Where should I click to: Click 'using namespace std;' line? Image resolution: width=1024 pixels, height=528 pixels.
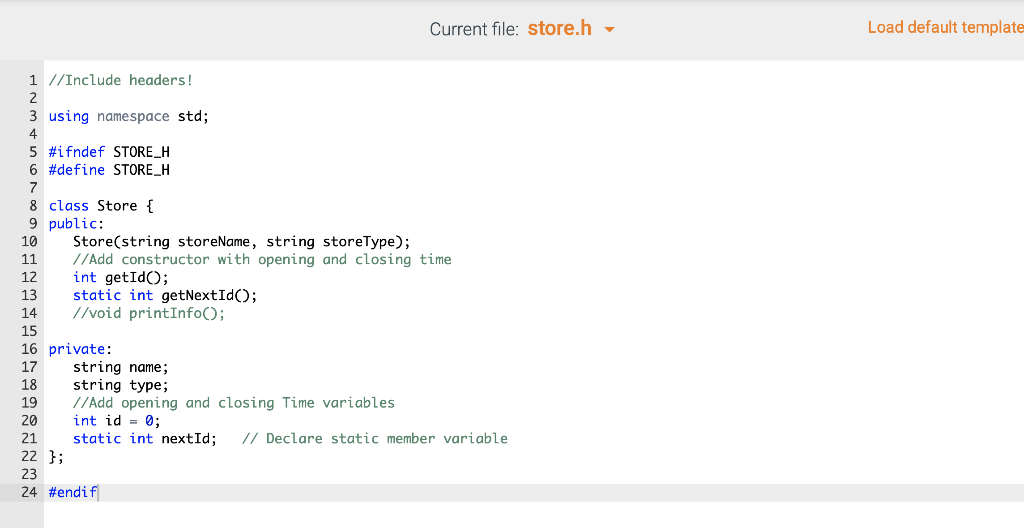coord(129,116)
